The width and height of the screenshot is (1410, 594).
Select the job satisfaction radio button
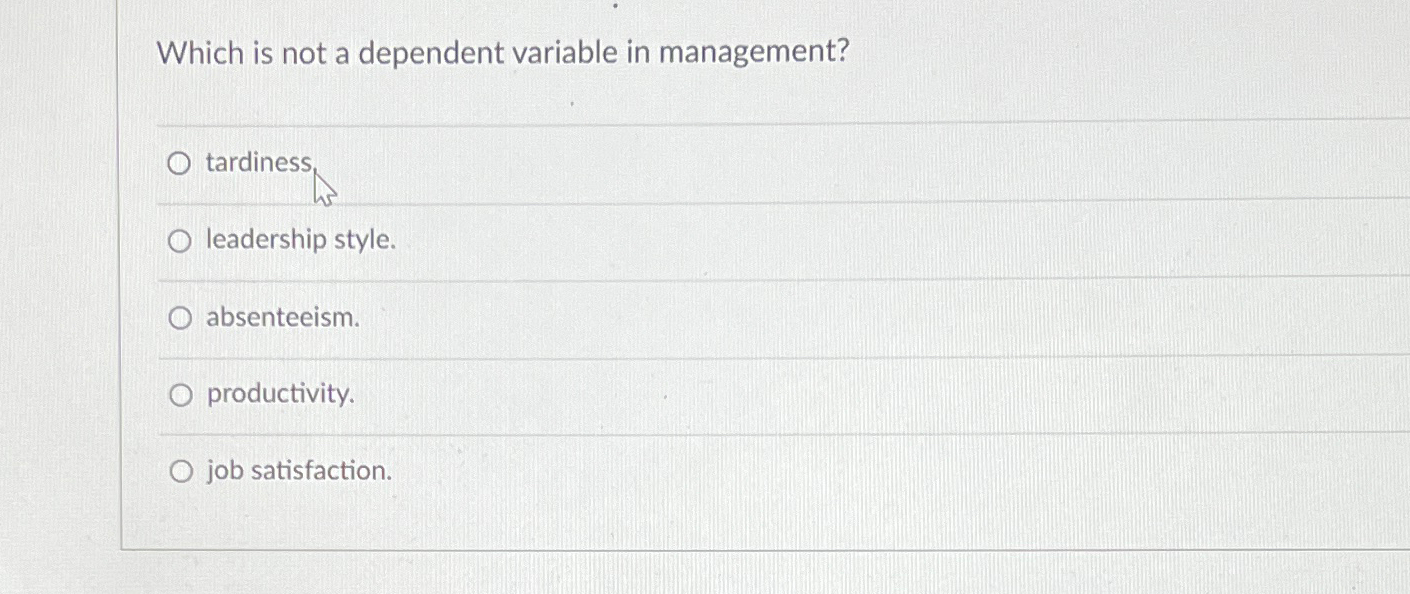click(x=181, y=471)
